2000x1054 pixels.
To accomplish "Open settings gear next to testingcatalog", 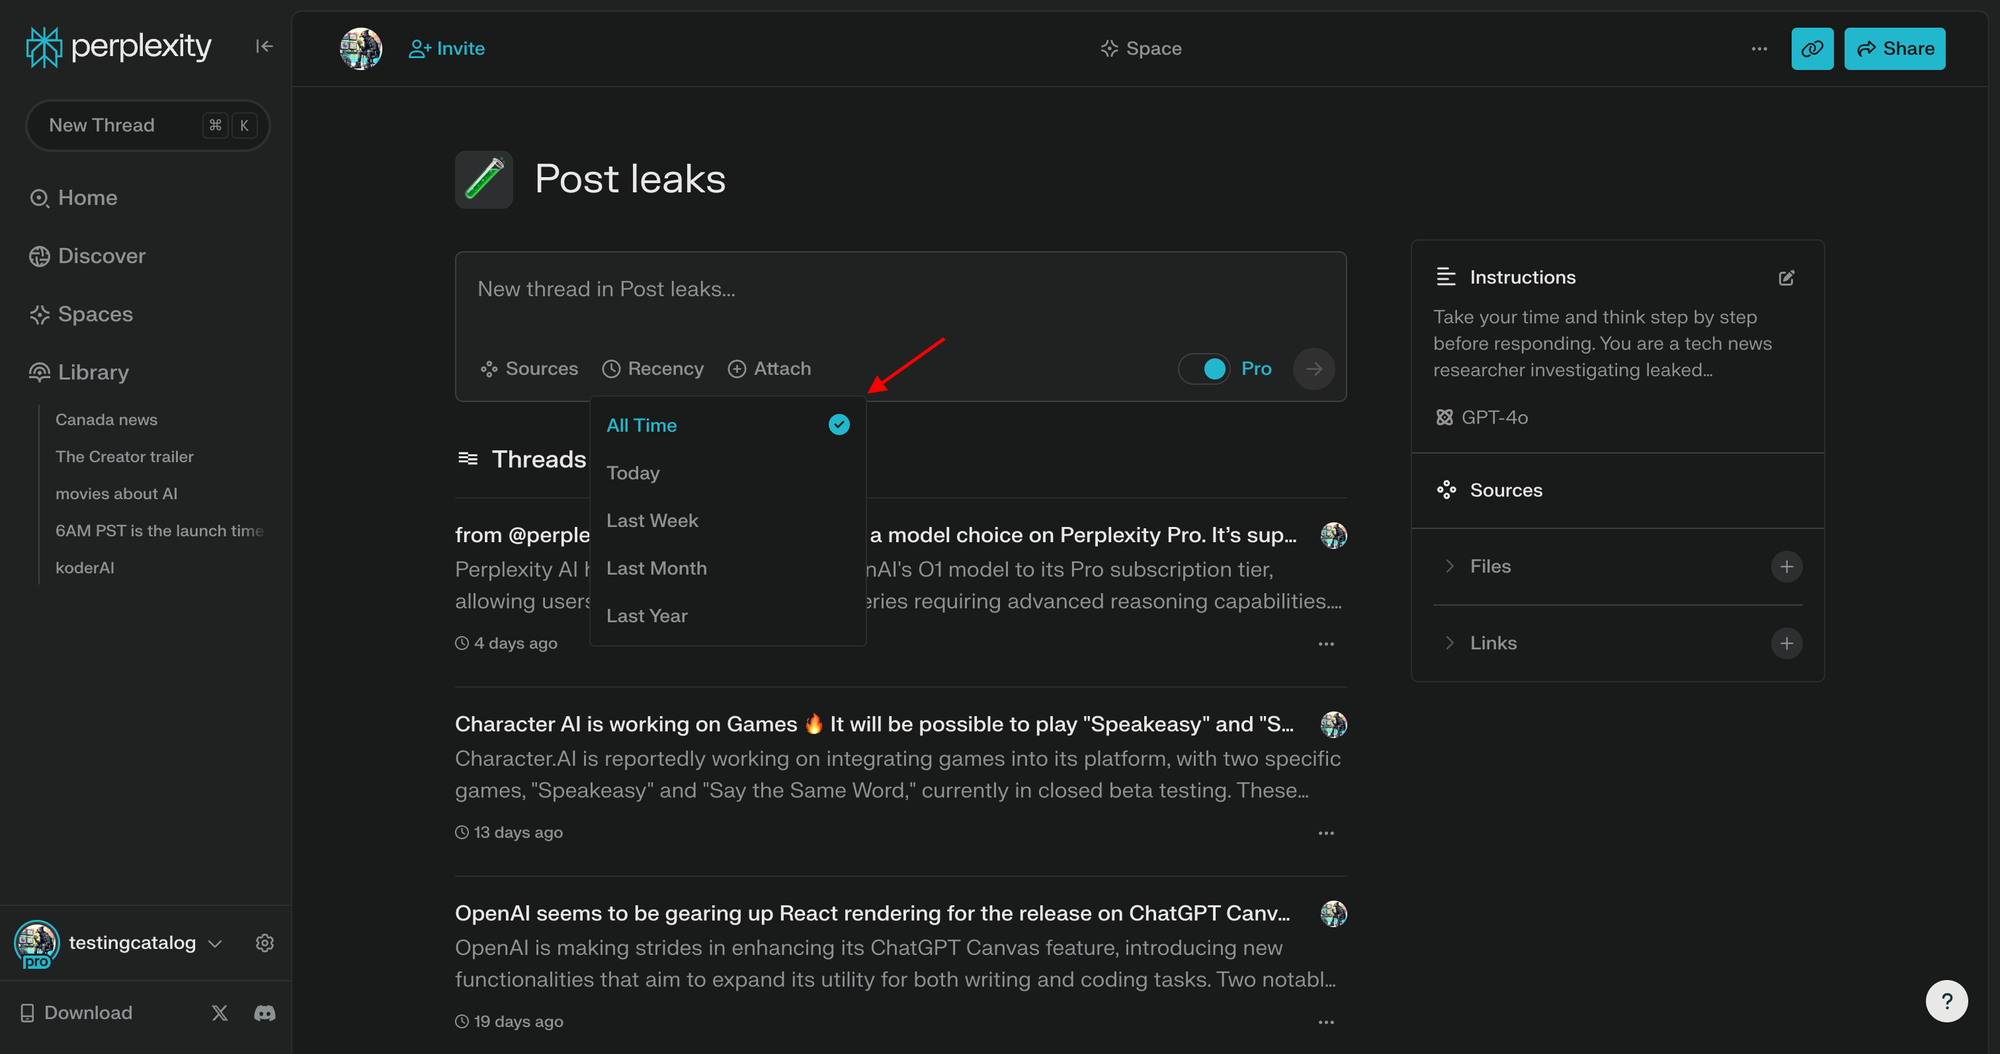I will point(265,943).
